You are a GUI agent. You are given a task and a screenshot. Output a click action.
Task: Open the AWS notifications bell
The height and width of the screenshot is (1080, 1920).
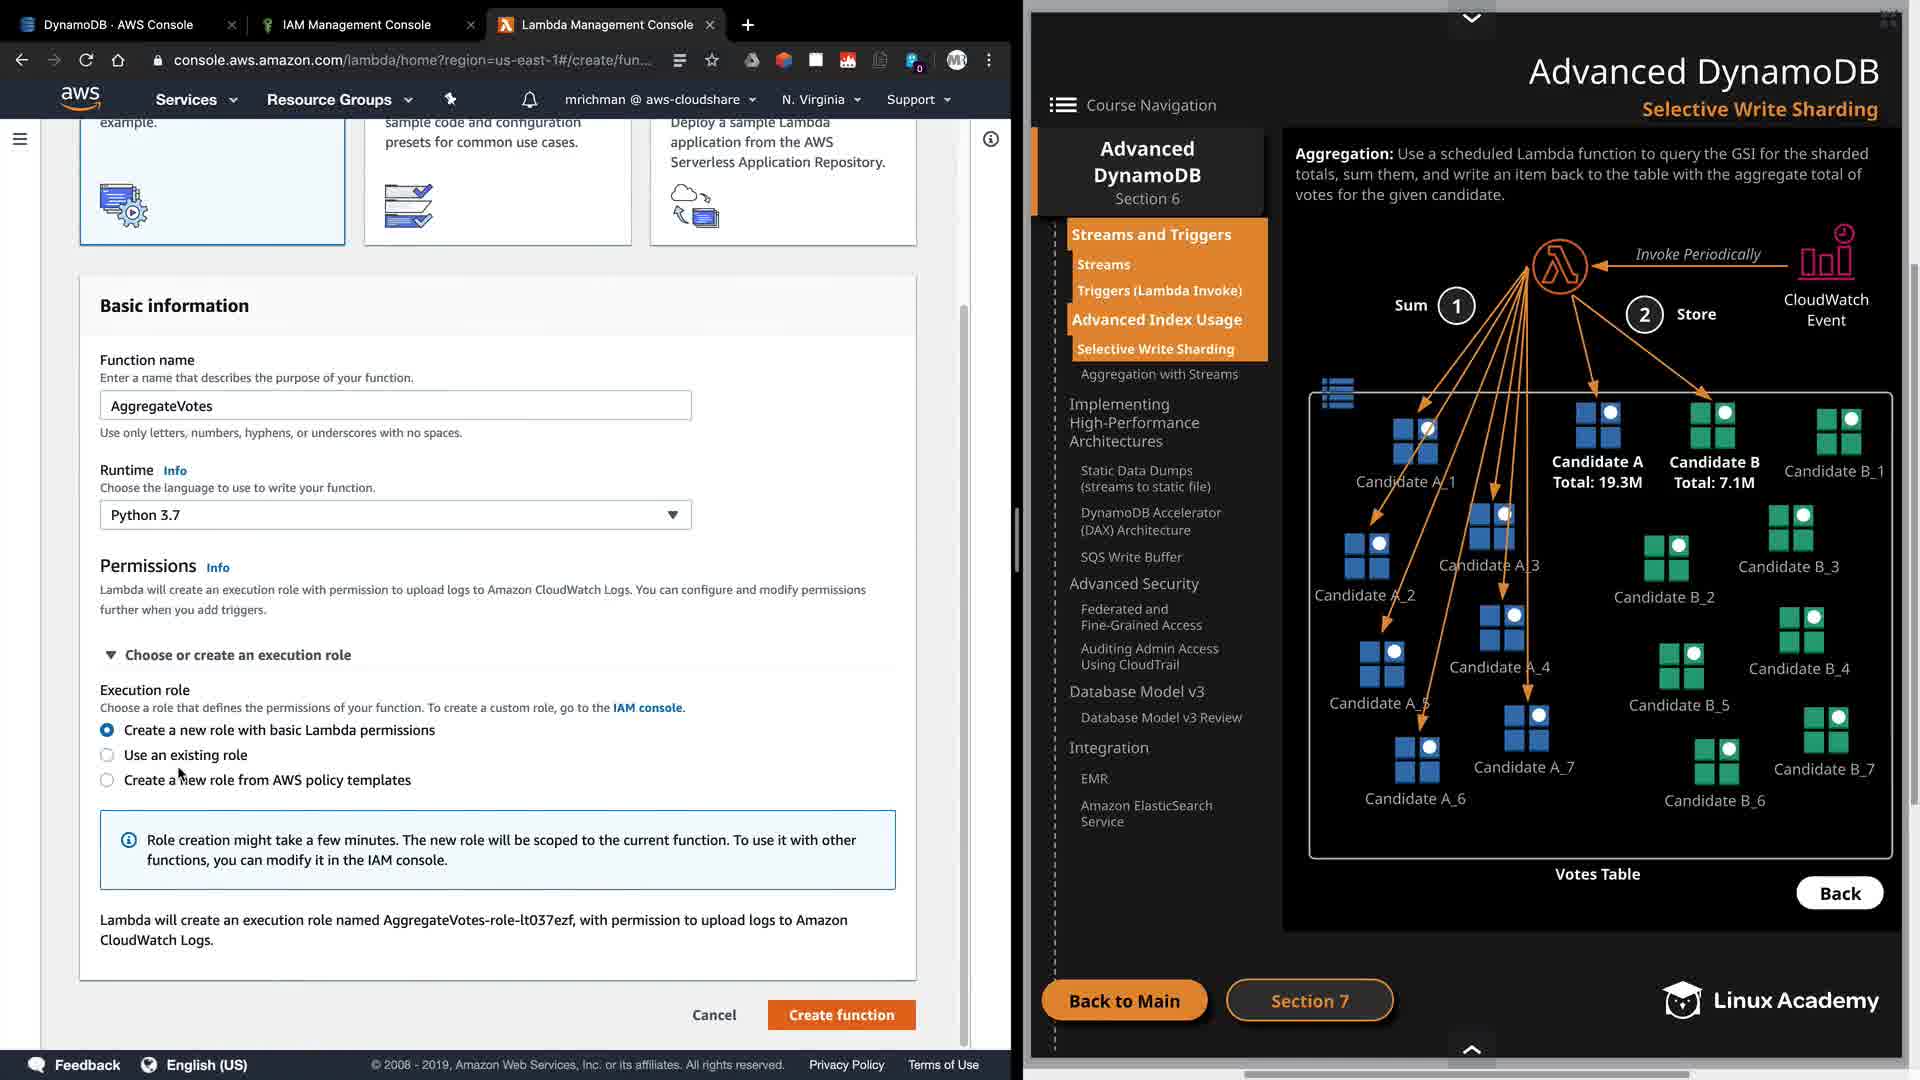(x=529, y=99)
